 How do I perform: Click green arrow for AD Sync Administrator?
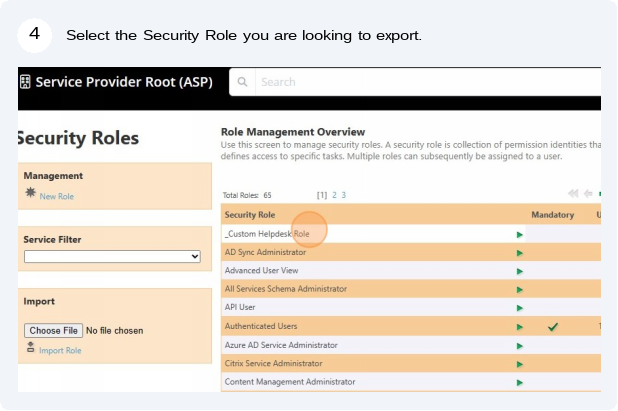pyautogui.click(x=519, y=253)
